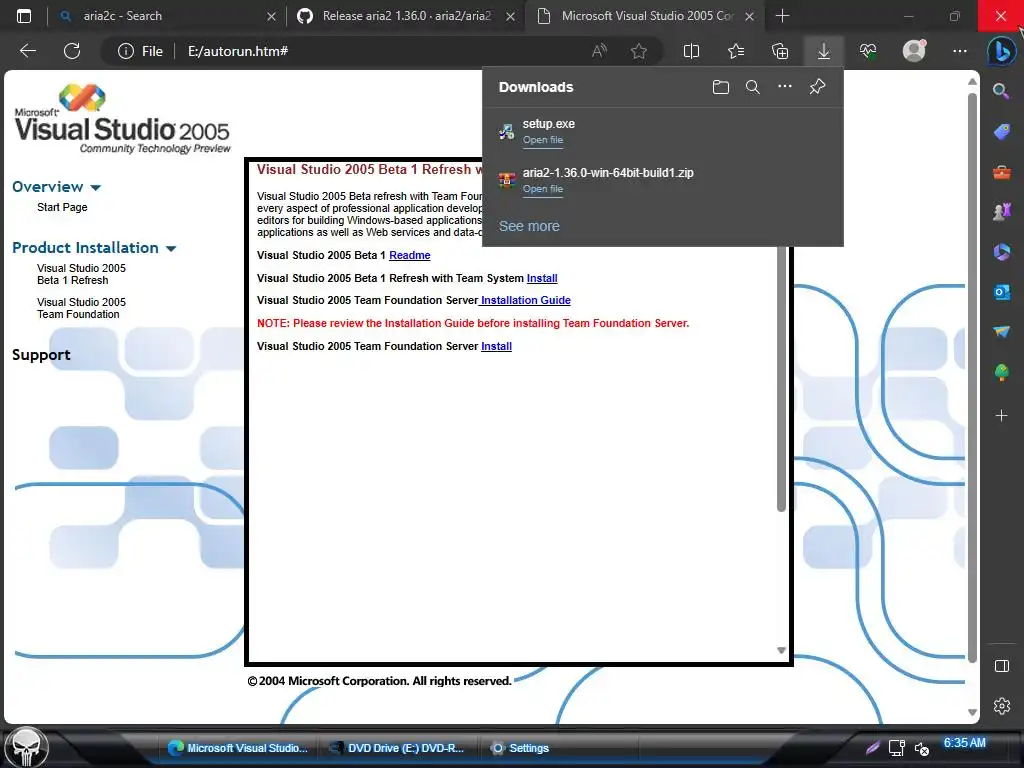Click Install for Team Foundation Server

pos(496,346)
